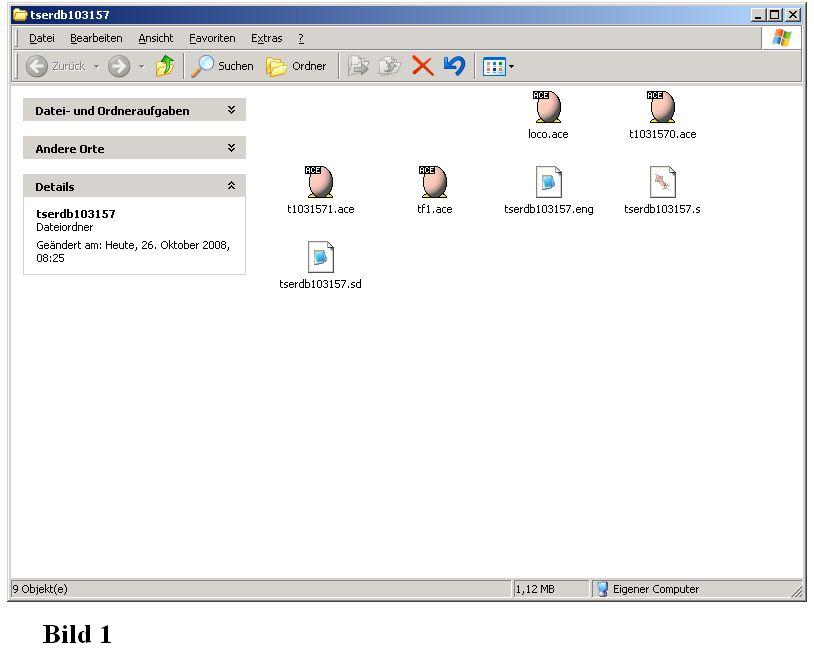Select the tserdb103157.eng file
The width and height of the screenshot is (814, 661).
coord(548,182)
